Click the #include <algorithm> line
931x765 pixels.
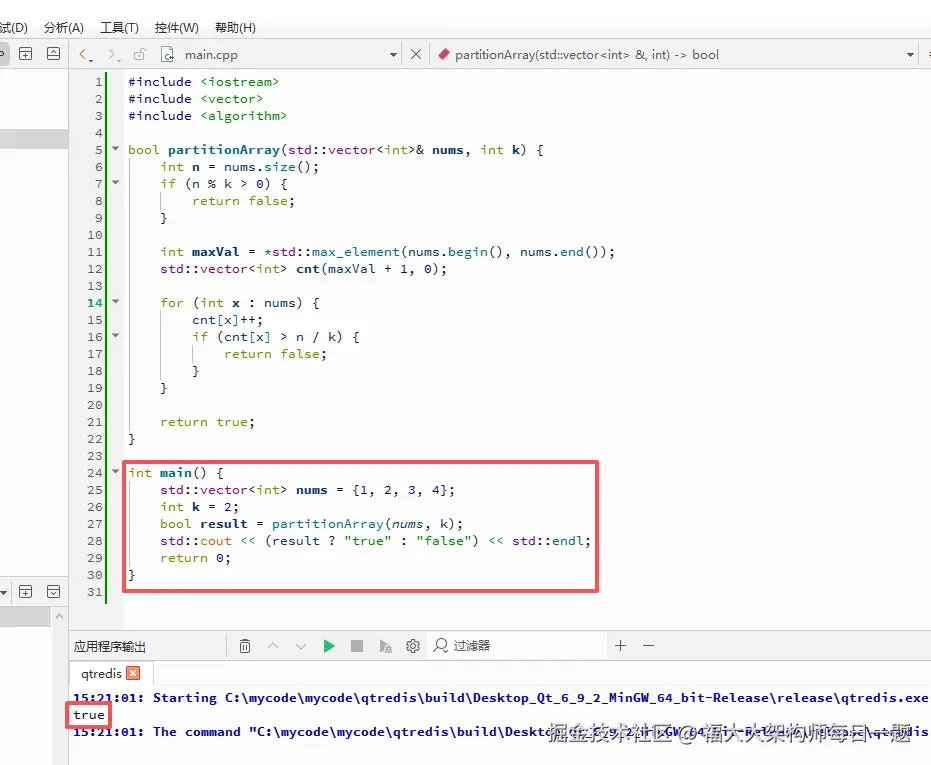pyautogui.click(x=207, y=116)
